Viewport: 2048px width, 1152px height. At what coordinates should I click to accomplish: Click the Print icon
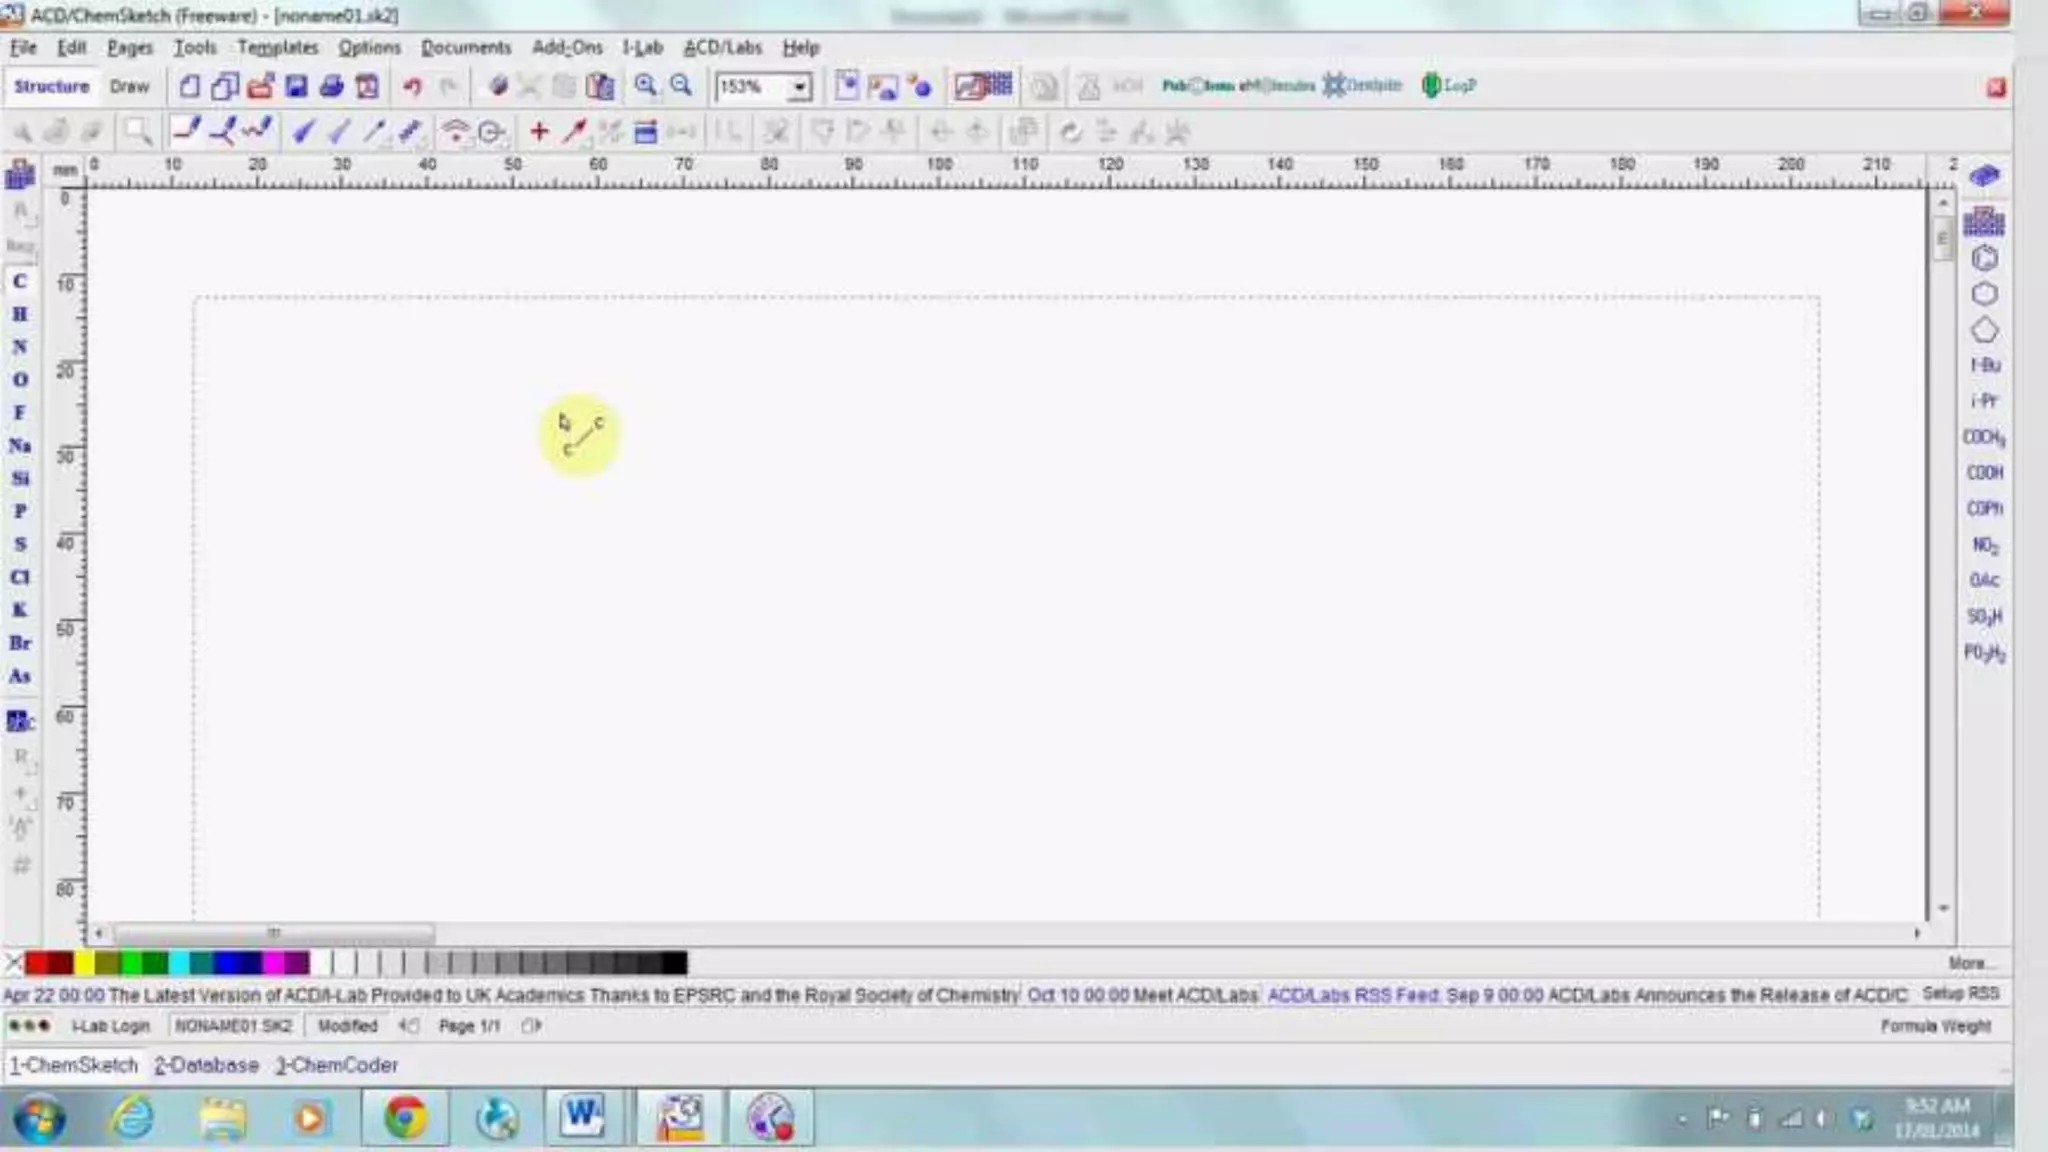click(x=331, y=87)
